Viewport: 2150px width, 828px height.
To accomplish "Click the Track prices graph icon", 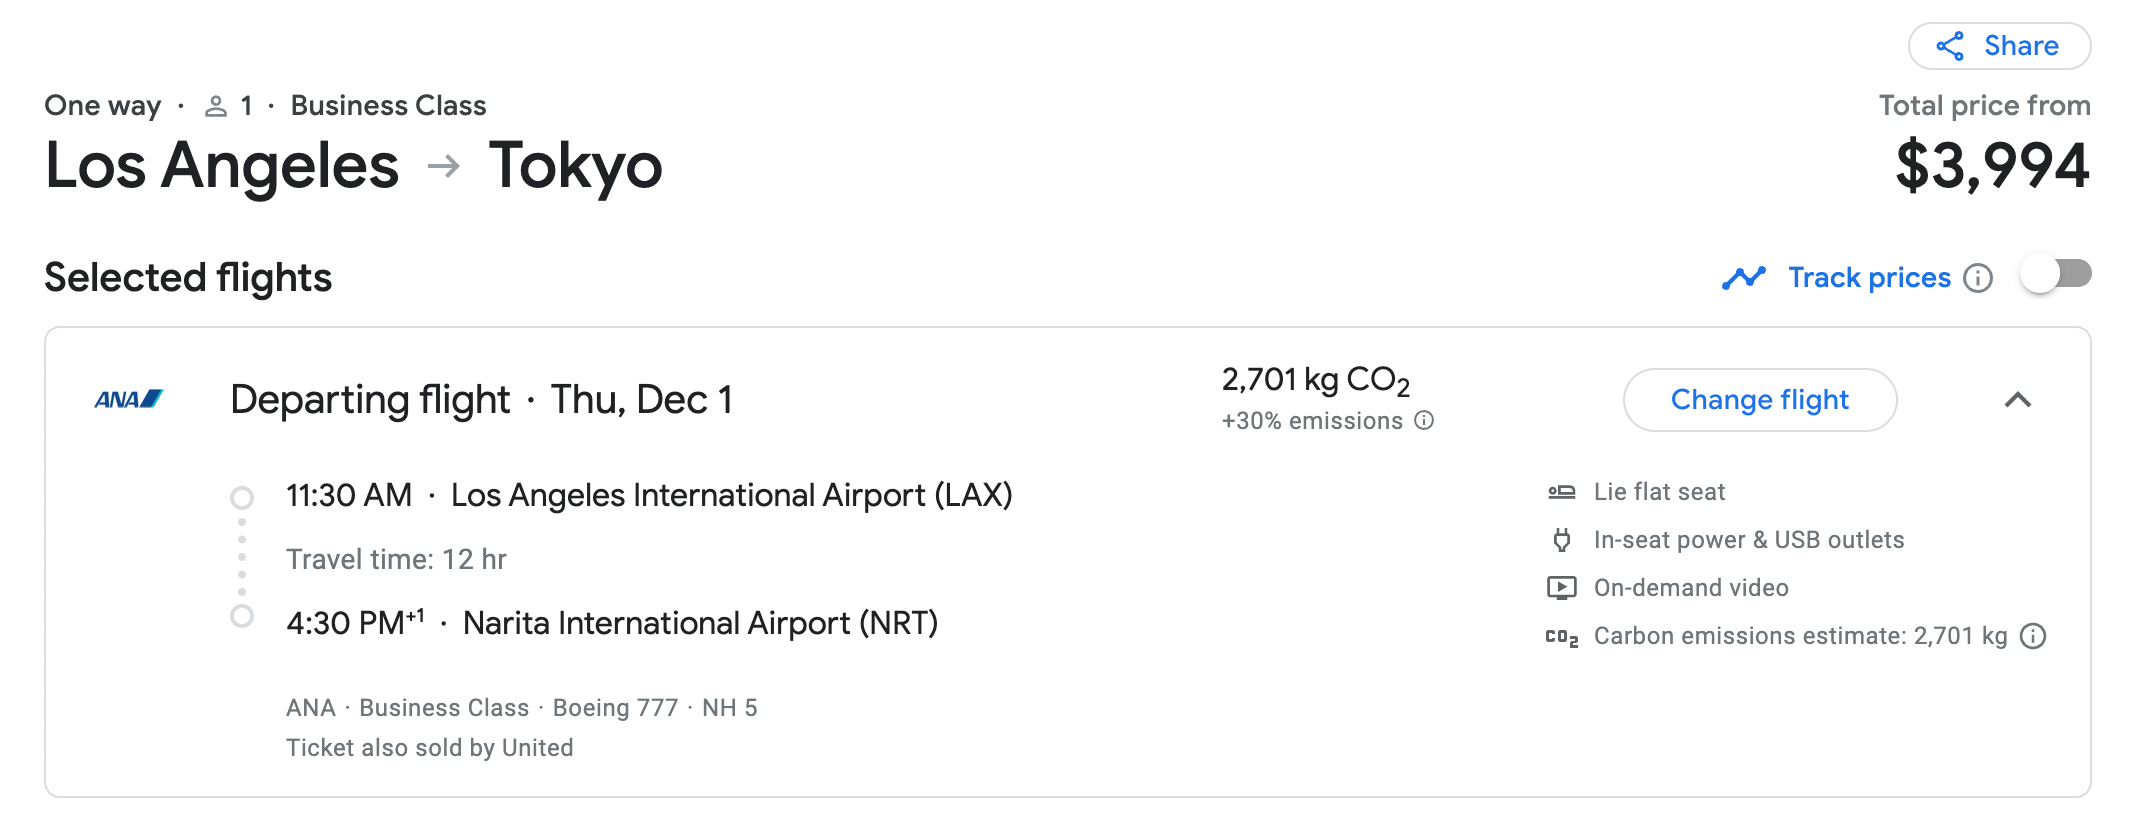I will point(1744,277).
